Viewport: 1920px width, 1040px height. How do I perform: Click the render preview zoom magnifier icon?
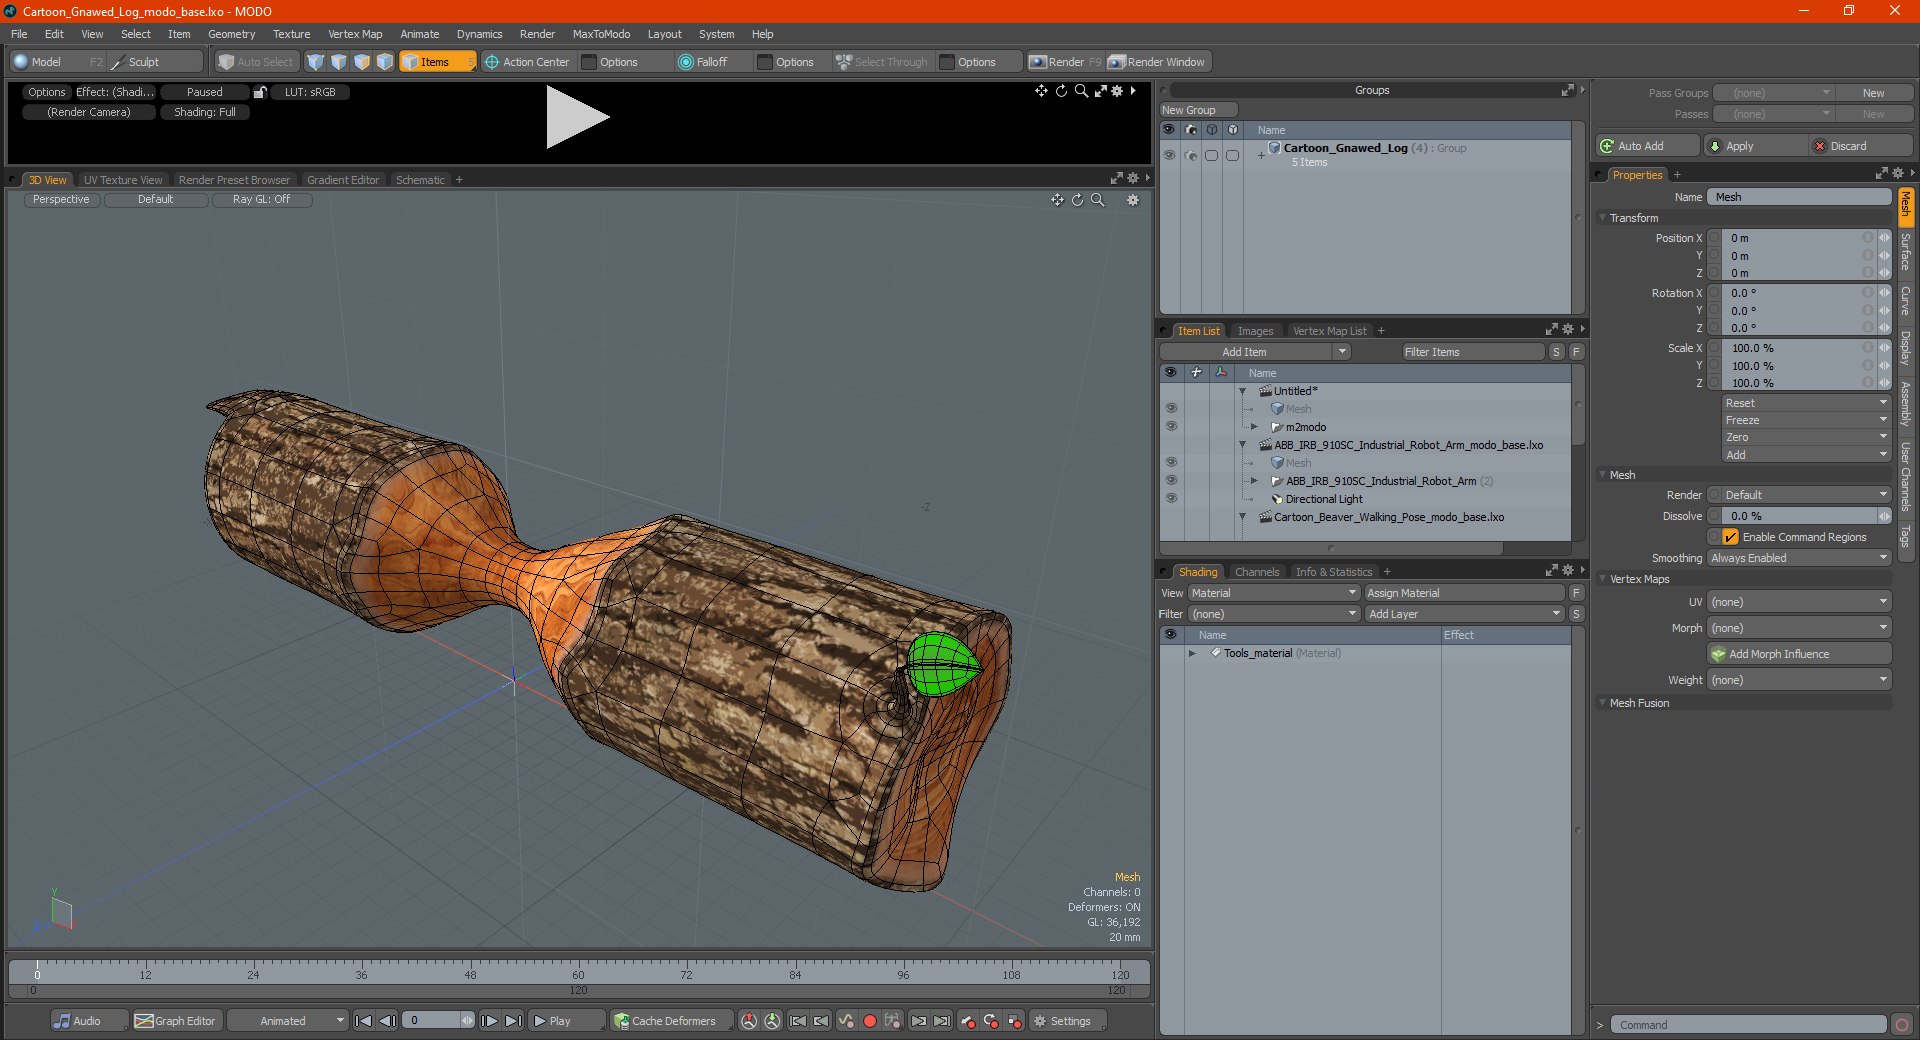pos(1081,91)
